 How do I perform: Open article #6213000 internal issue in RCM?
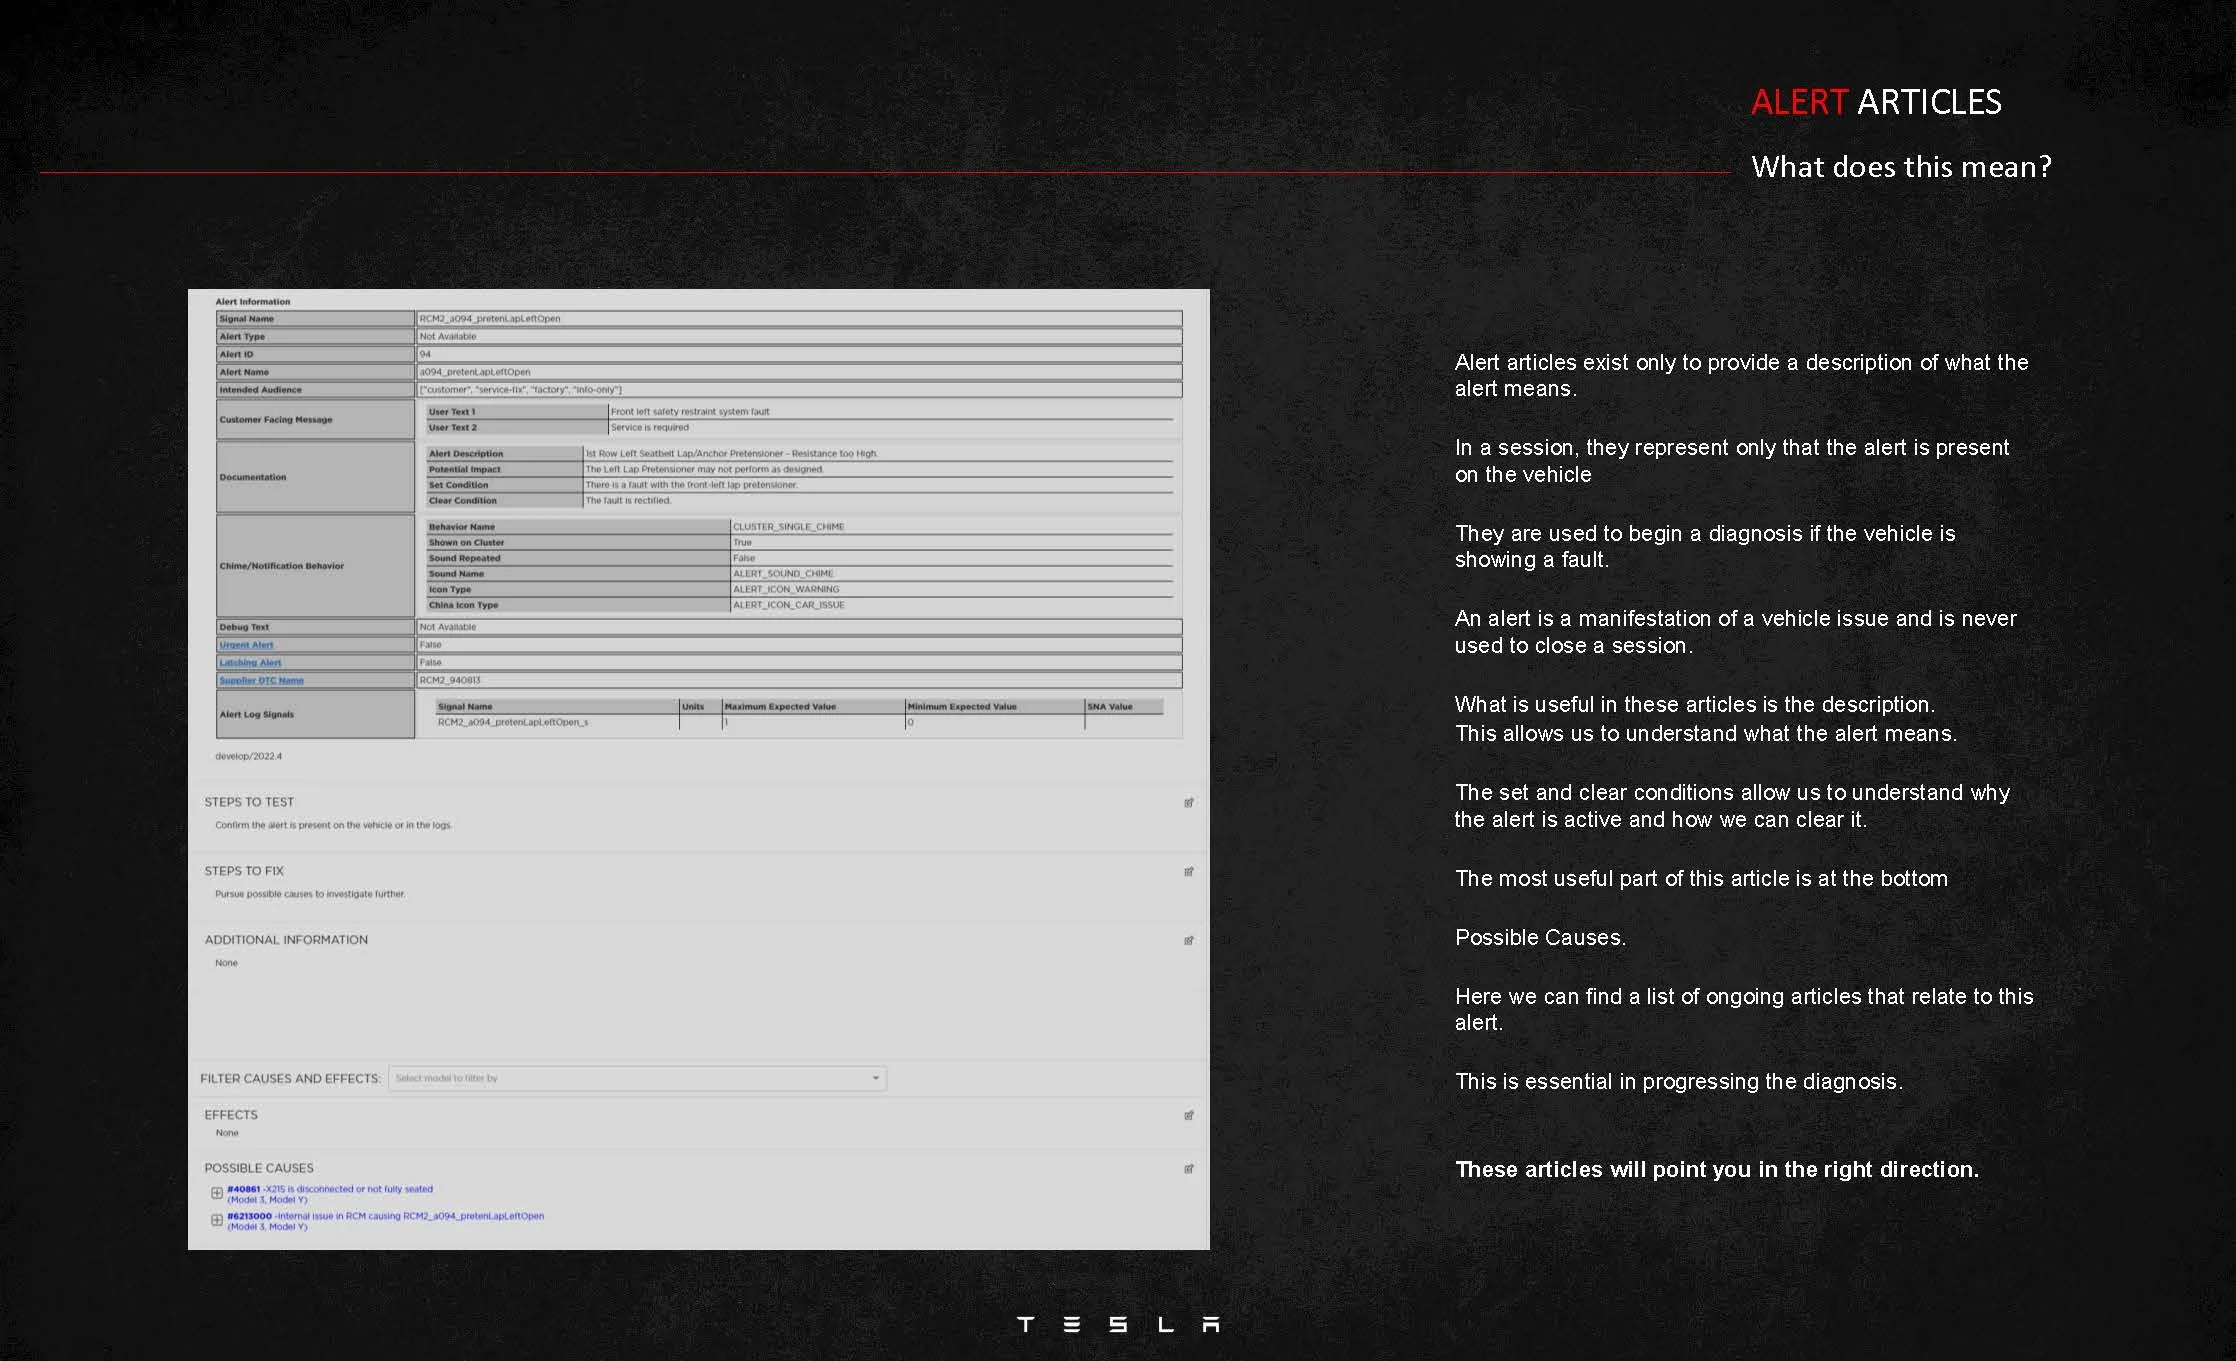(x=385, y=1217)
